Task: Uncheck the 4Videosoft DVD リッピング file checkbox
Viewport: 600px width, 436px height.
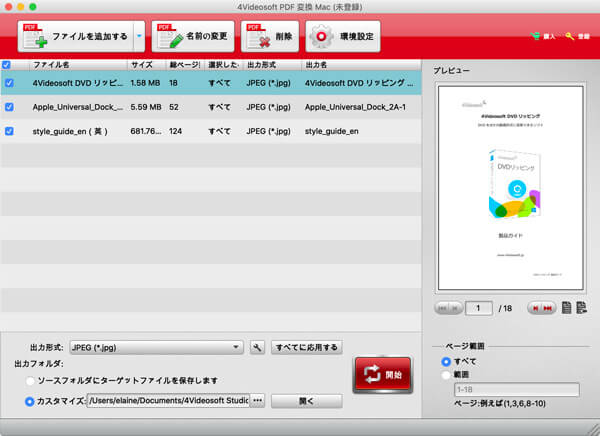Action: tap(9, 83)
